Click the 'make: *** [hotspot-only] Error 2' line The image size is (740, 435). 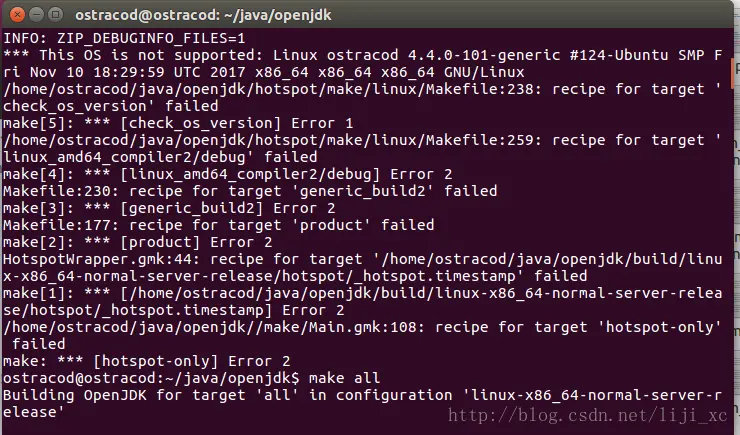pos(147,361)
